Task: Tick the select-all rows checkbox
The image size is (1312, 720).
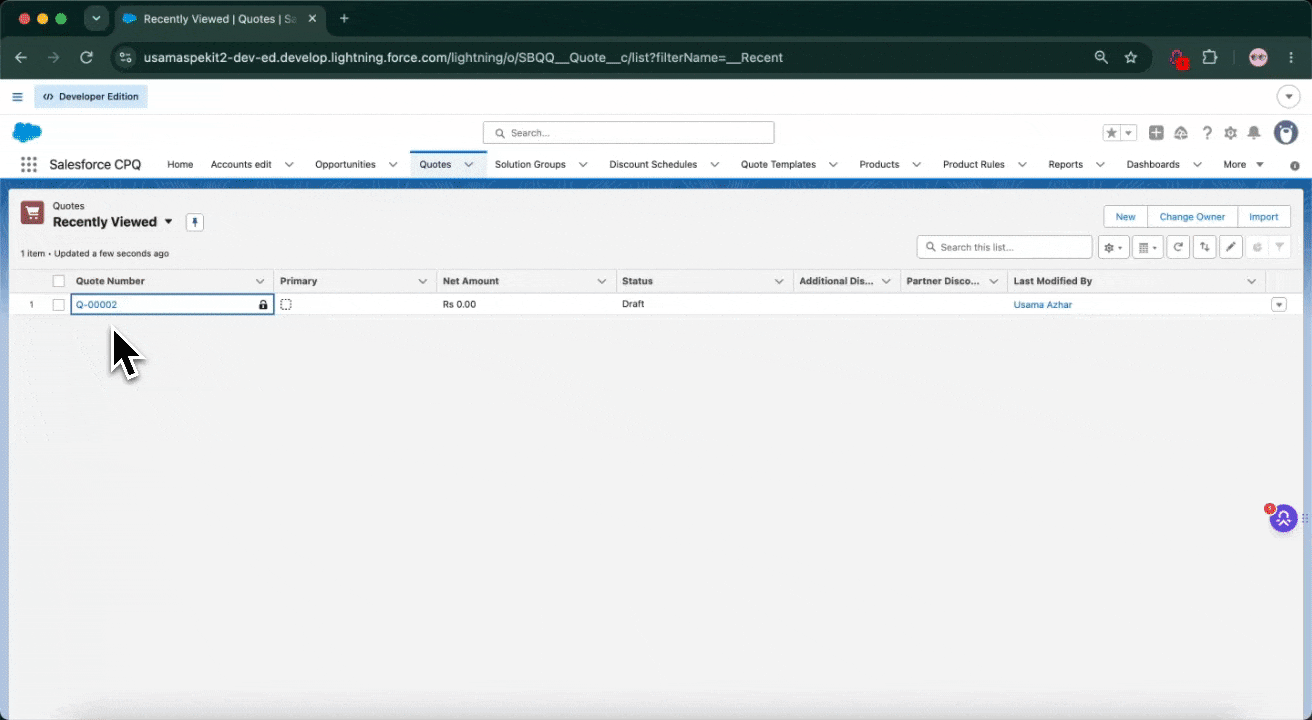Action: click(x=59, y=282)
